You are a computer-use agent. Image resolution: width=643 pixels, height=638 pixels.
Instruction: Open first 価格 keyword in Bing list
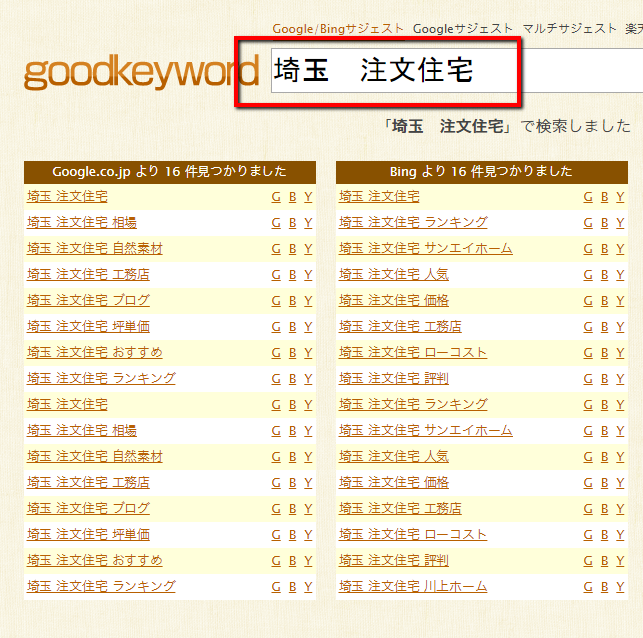394,300
